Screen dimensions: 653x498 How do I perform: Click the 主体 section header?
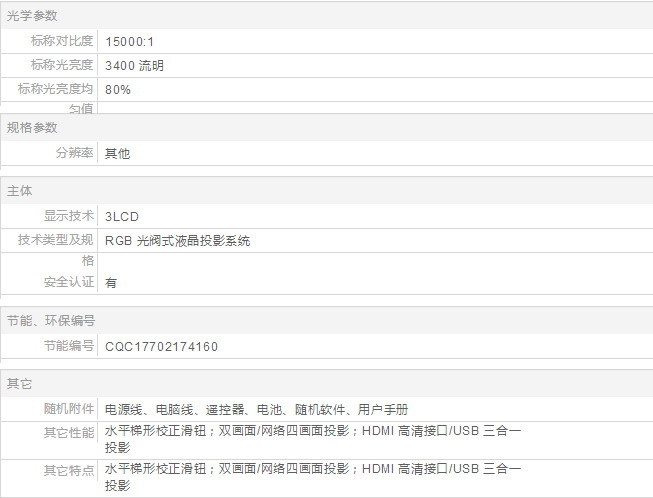[x=20, y=191]
